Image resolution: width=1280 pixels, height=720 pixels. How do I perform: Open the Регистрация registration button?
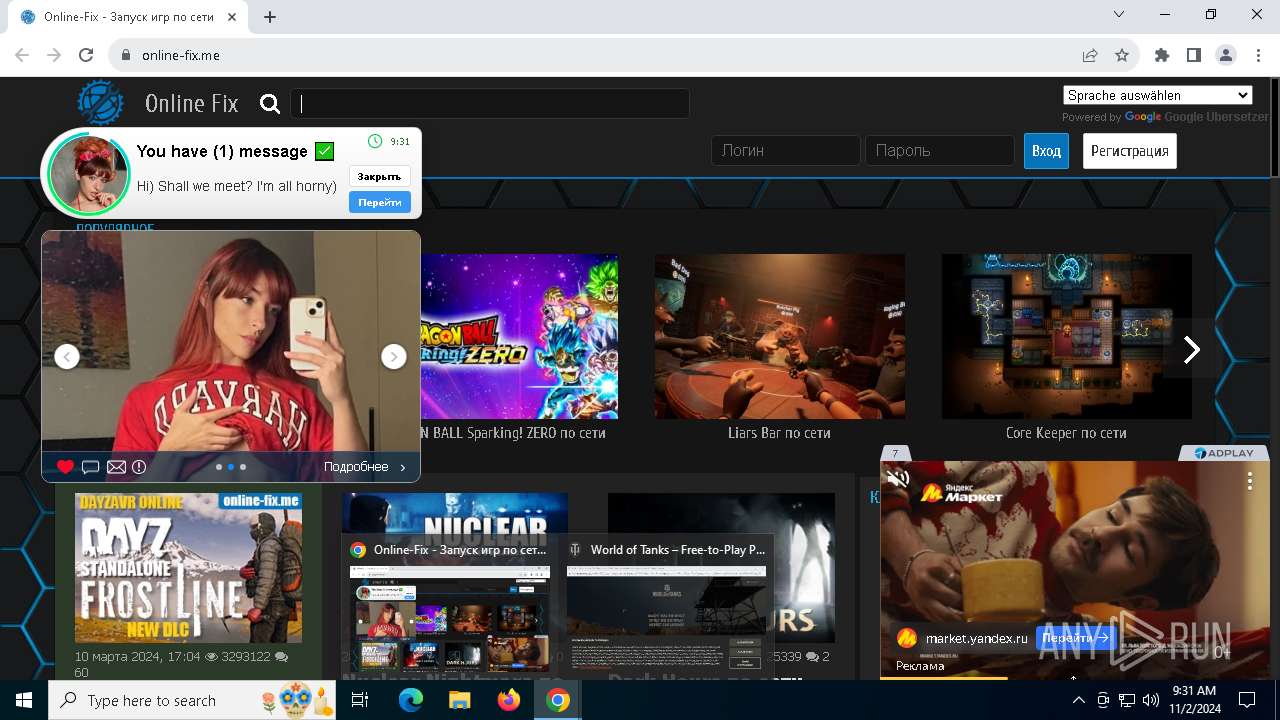(x=1130, y=151)
